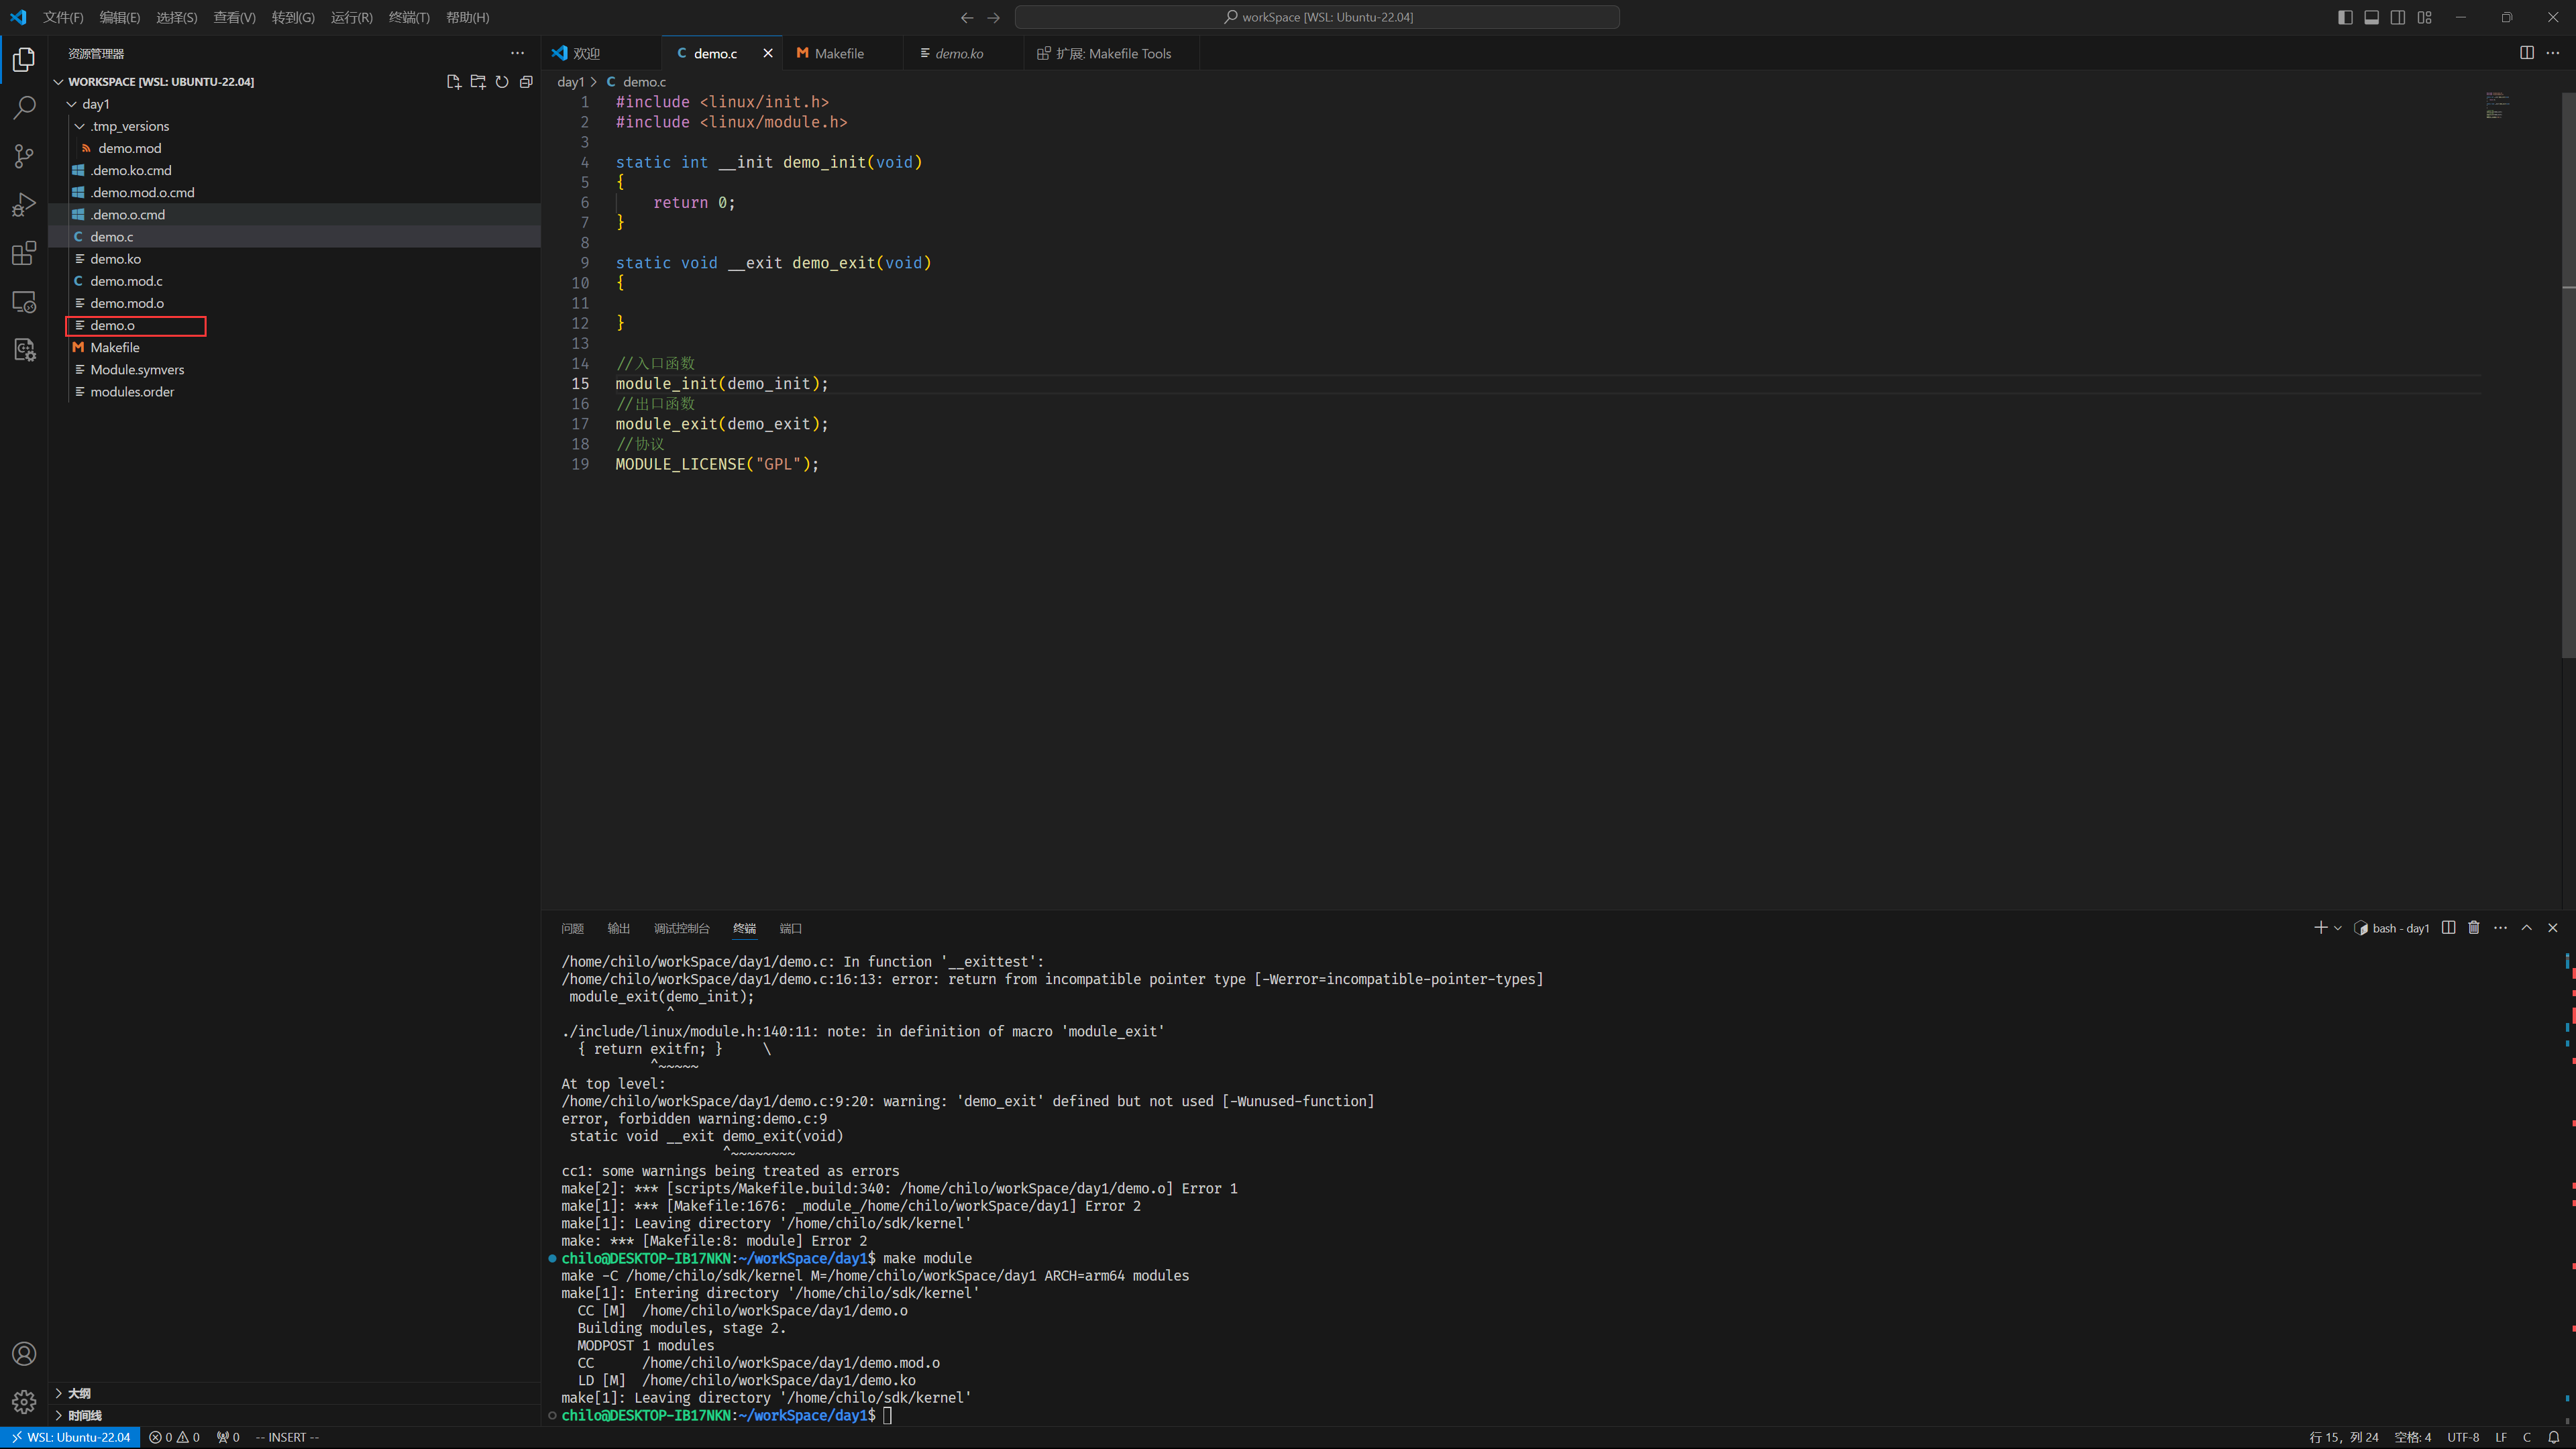Split the editor to the right
The image size is (2576, 1449).
click(x=2526, y=53)
